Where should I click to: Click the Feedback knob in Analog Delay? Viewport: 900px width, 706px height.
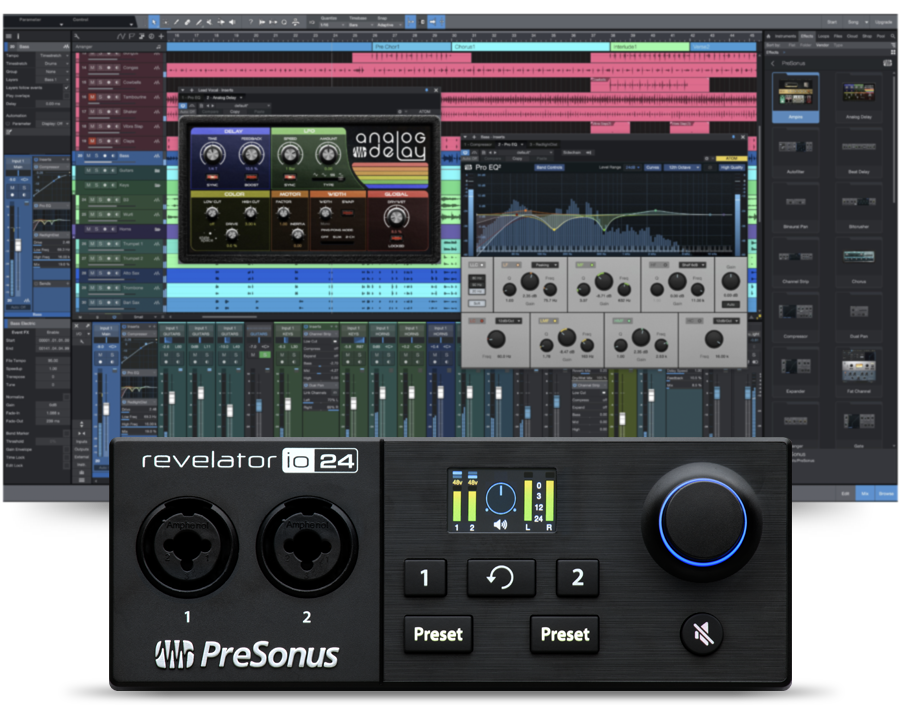[x=251, y=153]
